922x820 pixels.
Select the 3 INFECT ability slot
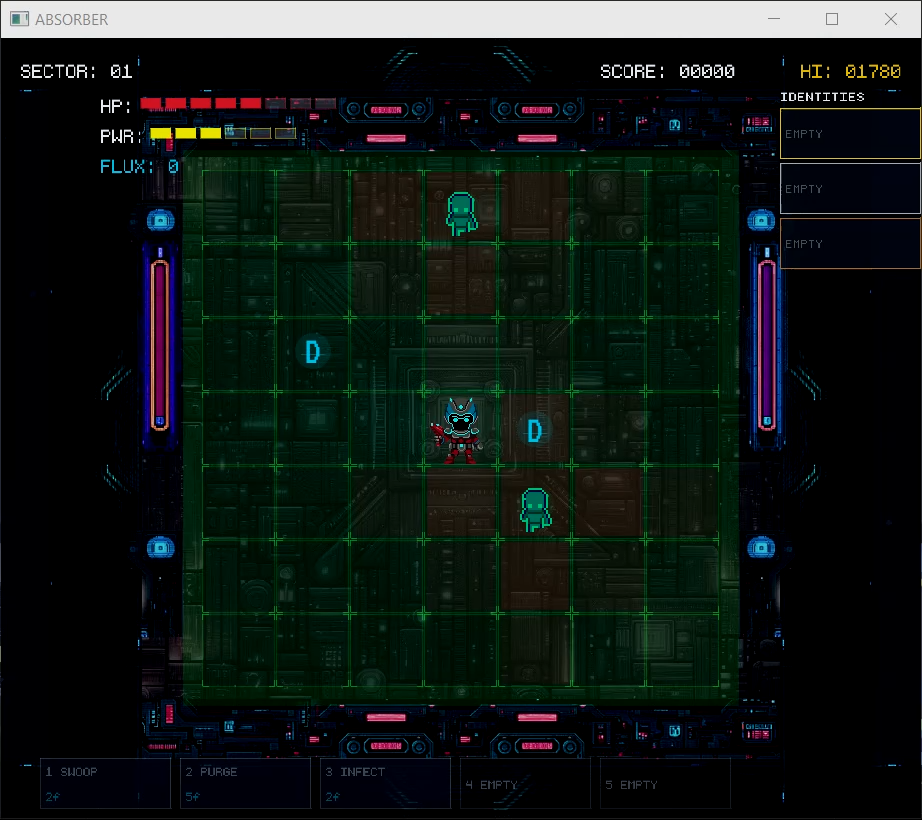[x=385, y=784]
